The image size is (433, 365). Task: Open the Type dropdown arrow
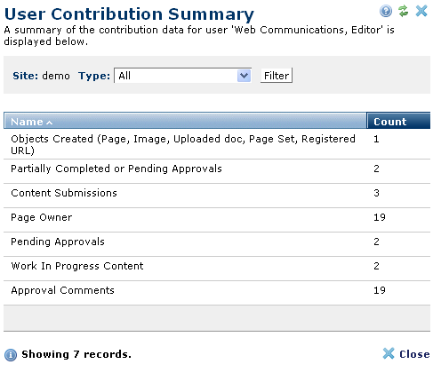tap(244, 76)
